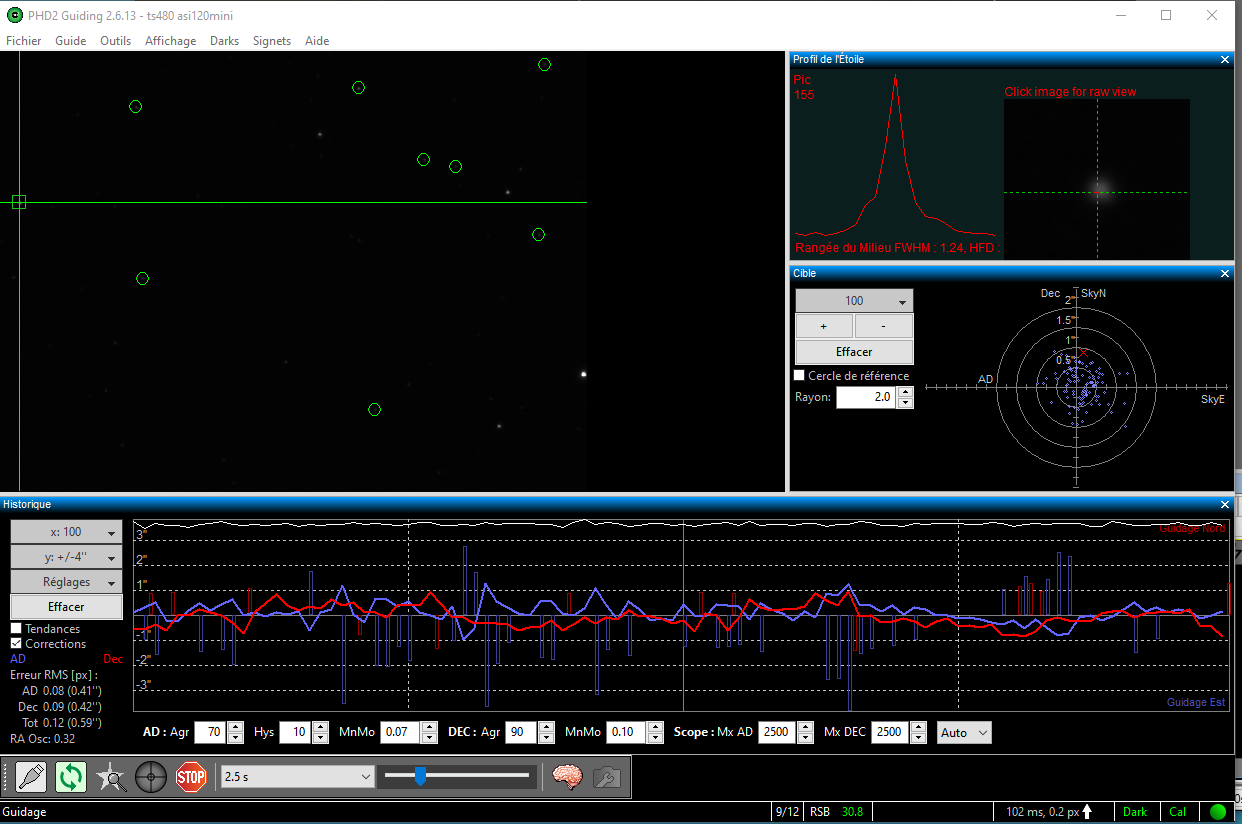Open the Auto DEC guide mode dropdown
The width and height of the screenshot is (1242, 824).
click(964, 733)
